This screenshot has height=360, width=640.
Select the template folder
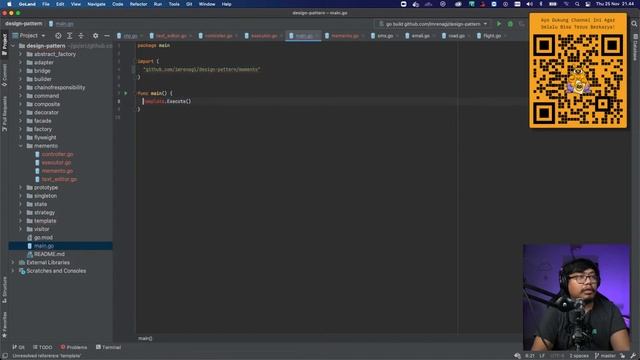click(45, 221)
